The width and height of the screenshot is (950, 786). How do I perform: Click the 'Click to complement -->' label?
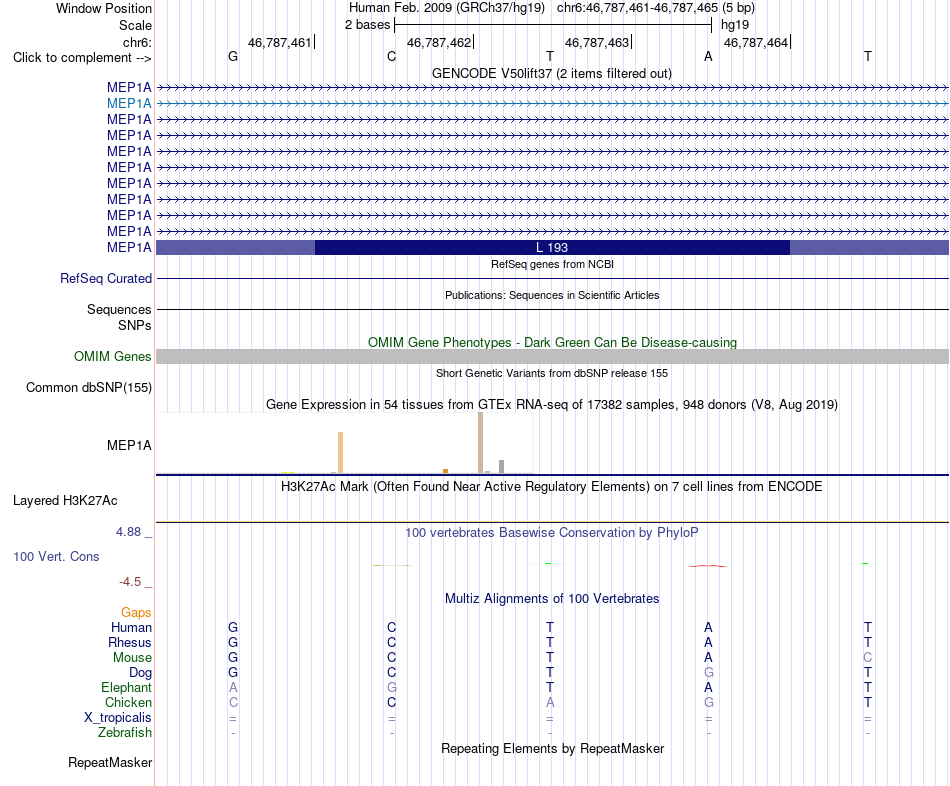coord(82,58)
